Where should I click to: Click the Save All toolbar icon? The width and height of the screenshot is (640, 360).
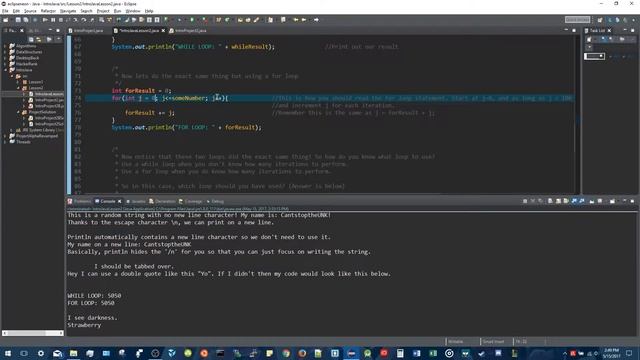[26, 20]
